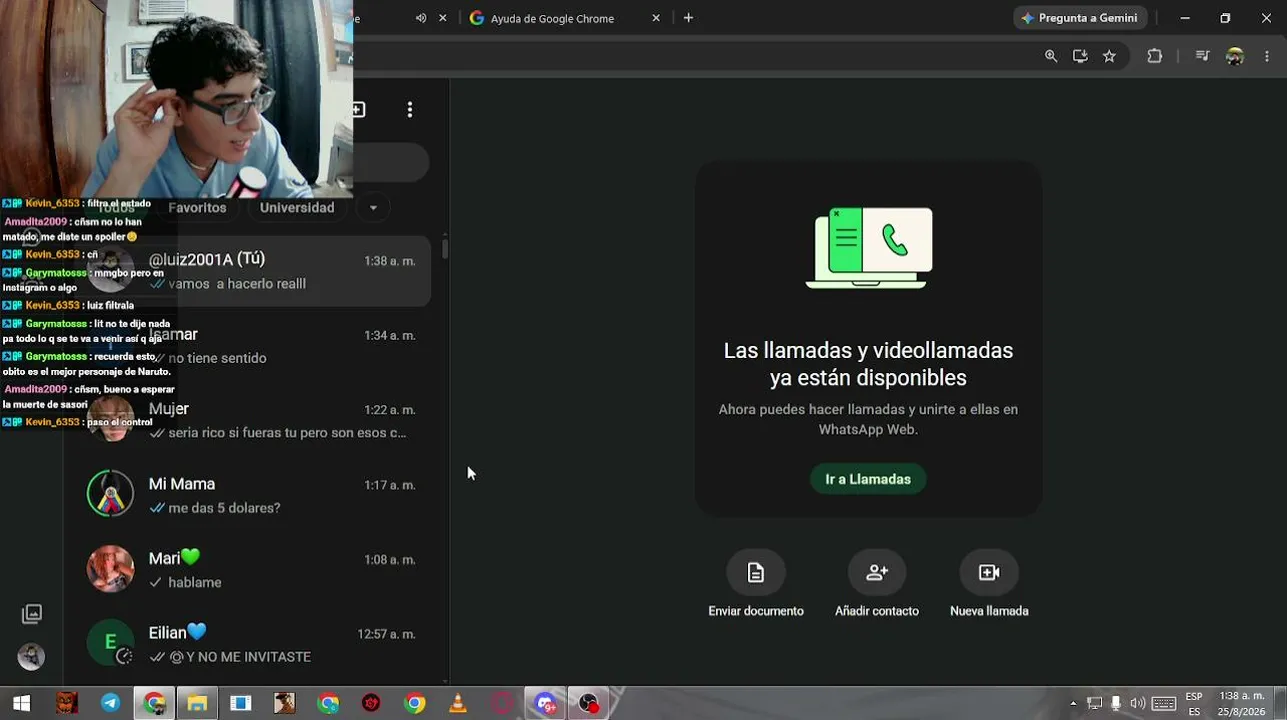Click the zoom magnifier icon in address bar
This screenshot has width=1287, height=720.
point(1051,57)
